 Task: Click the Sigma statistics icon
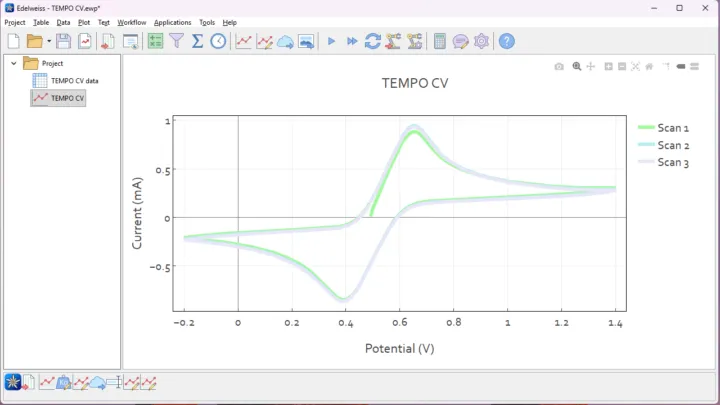click(x=197, y=41)
